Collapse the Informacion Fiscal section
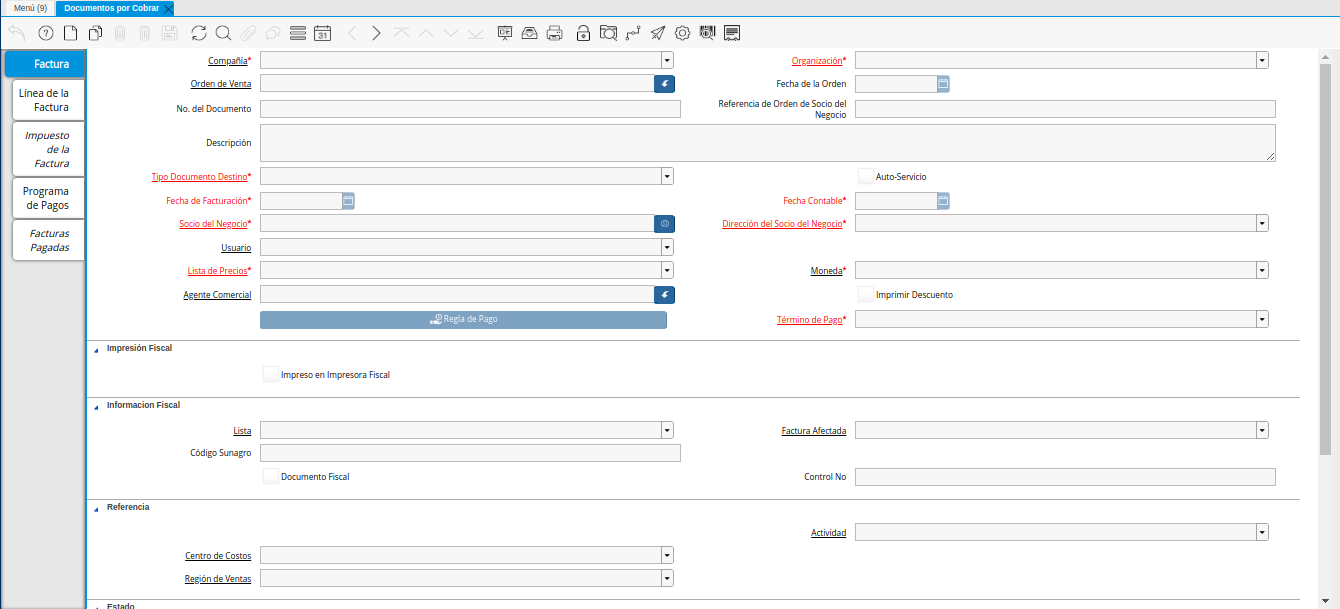The image size is (1340, 609). (97, 406)
